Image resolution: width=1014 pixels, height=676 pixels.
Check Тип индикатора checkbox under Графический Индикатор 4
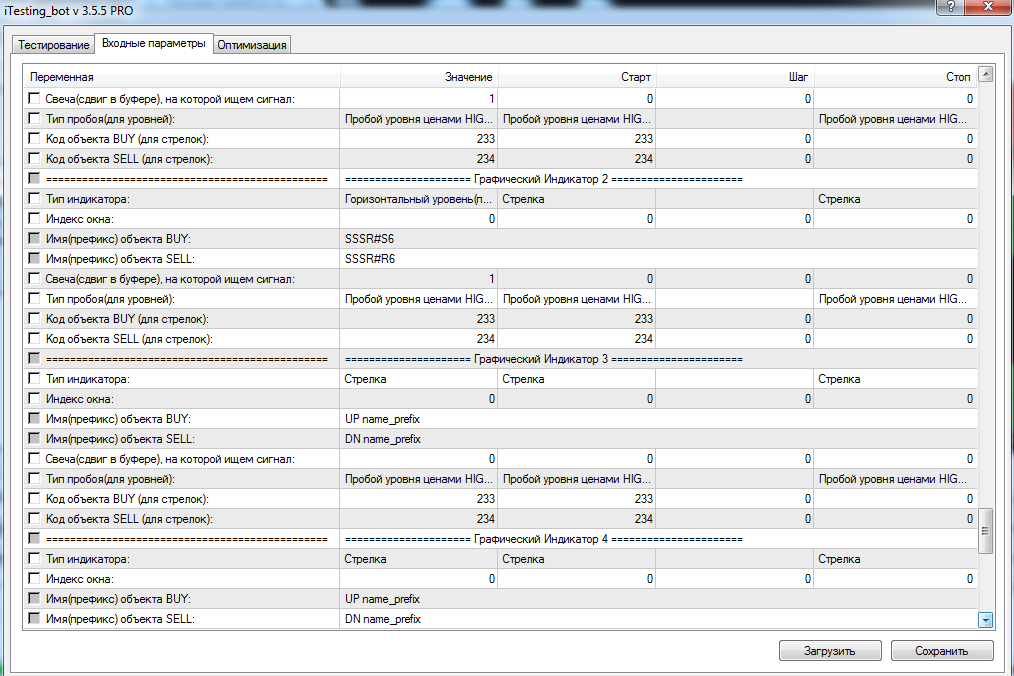35,559
